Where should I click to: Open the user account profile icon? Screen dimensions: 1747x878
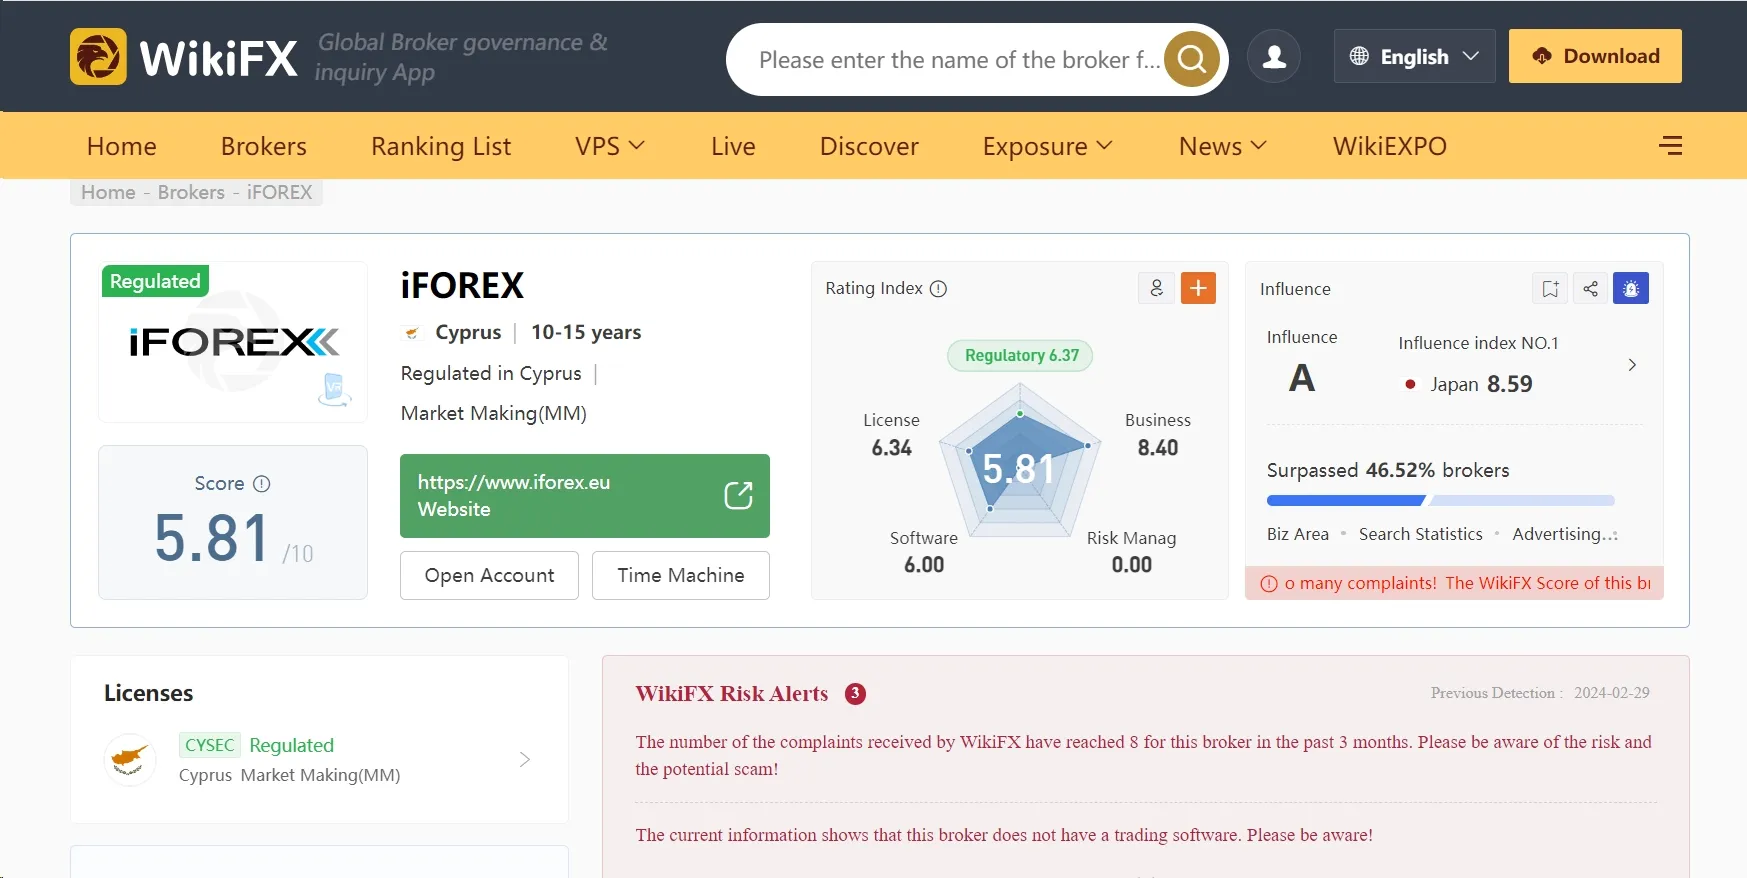[x=1274, y=56]
